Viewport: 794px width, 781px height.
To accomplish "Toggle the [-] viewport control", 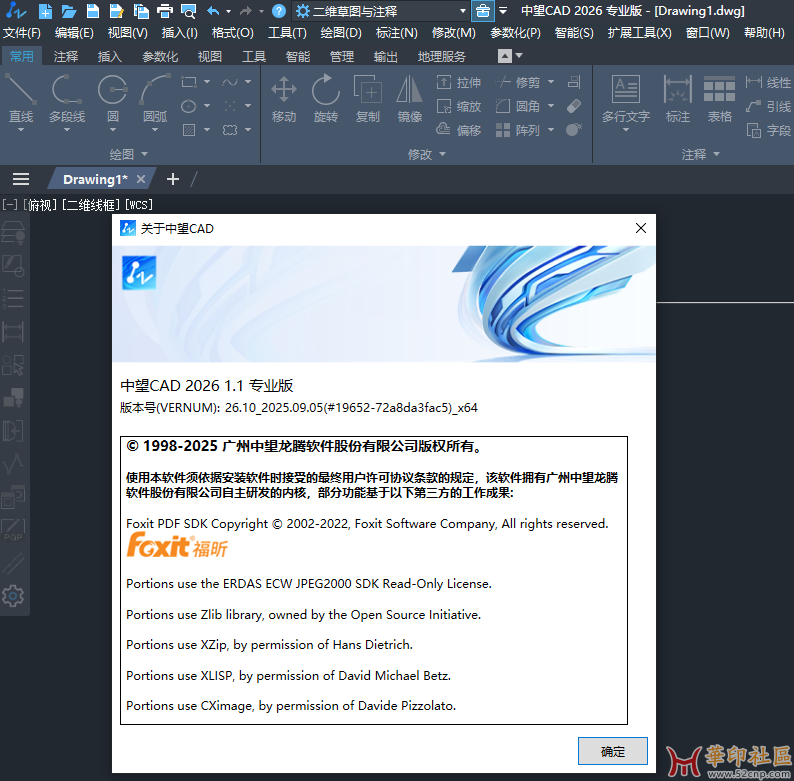I will [x=10, y=205].
